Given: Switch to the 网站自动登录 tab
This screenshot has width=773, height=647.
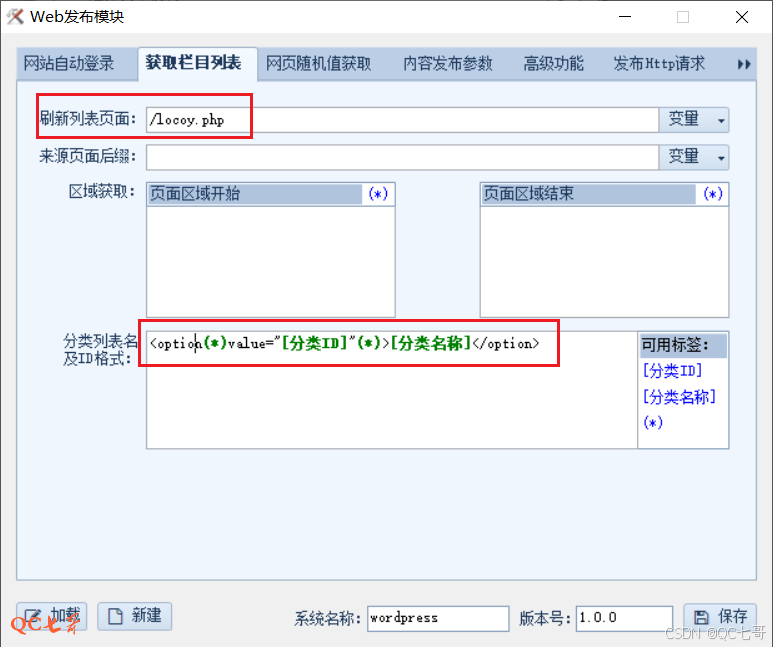Looking at the screenshot, I should tap(70, 63).
